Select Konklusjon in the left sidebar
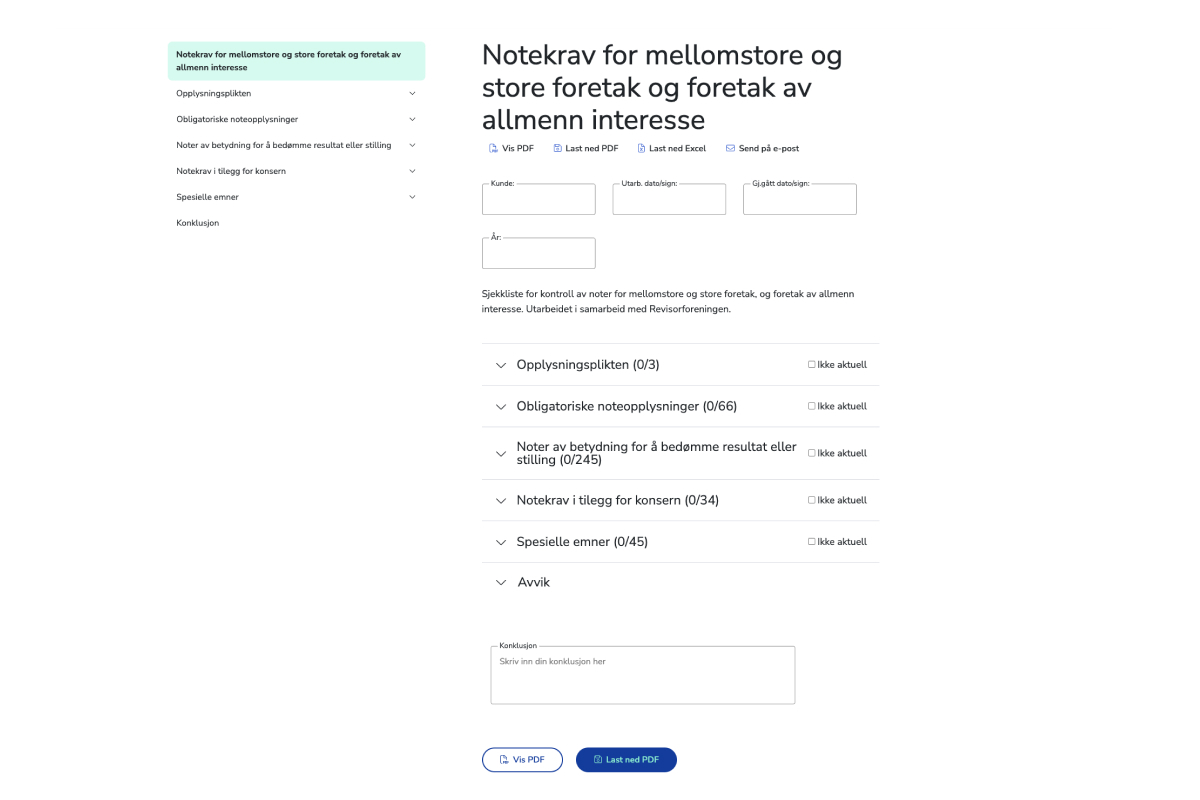This screenshot has height=800, width=1200. (197, 222)
